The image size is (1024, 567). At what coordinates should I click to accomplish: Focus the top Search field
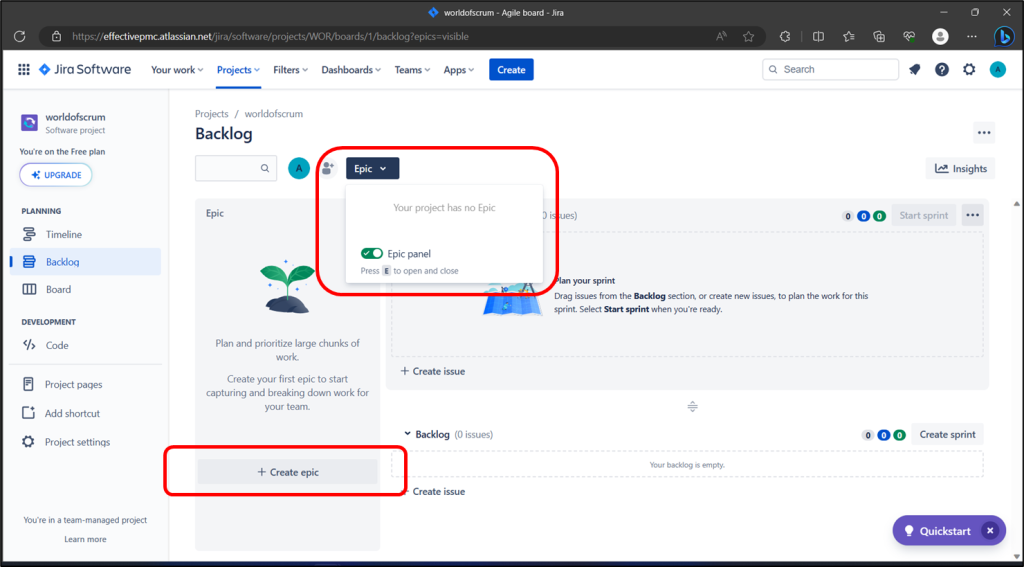(831, 69)
